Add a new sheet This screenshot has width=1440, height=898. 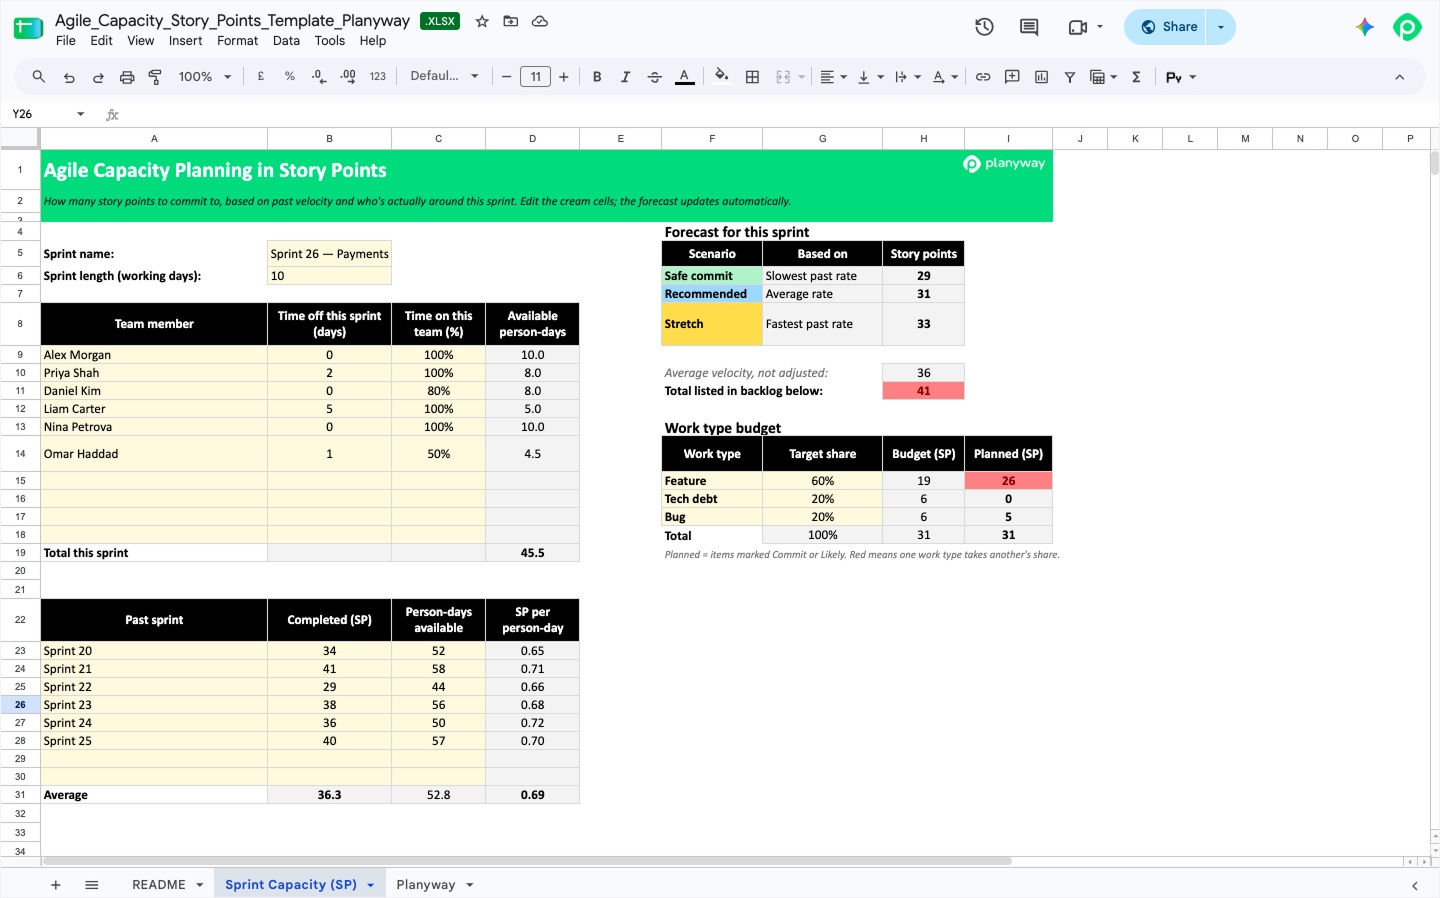(x=56, y=885)
